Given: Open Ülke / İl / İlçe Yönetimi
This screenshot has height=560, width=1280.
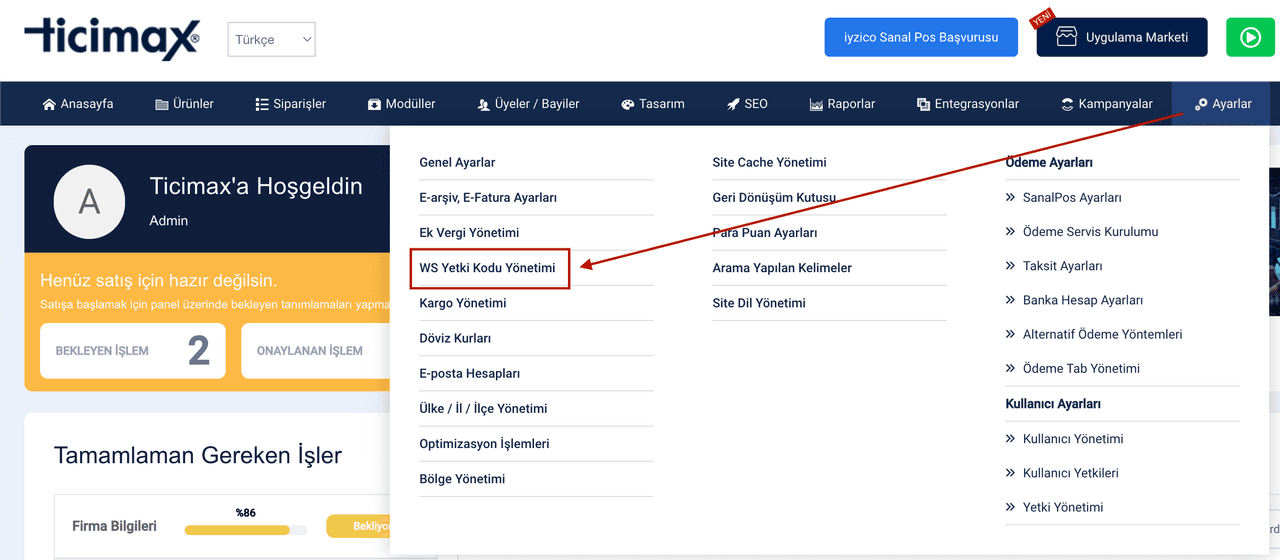Looking at the screenshot, I should coord(483,408).
